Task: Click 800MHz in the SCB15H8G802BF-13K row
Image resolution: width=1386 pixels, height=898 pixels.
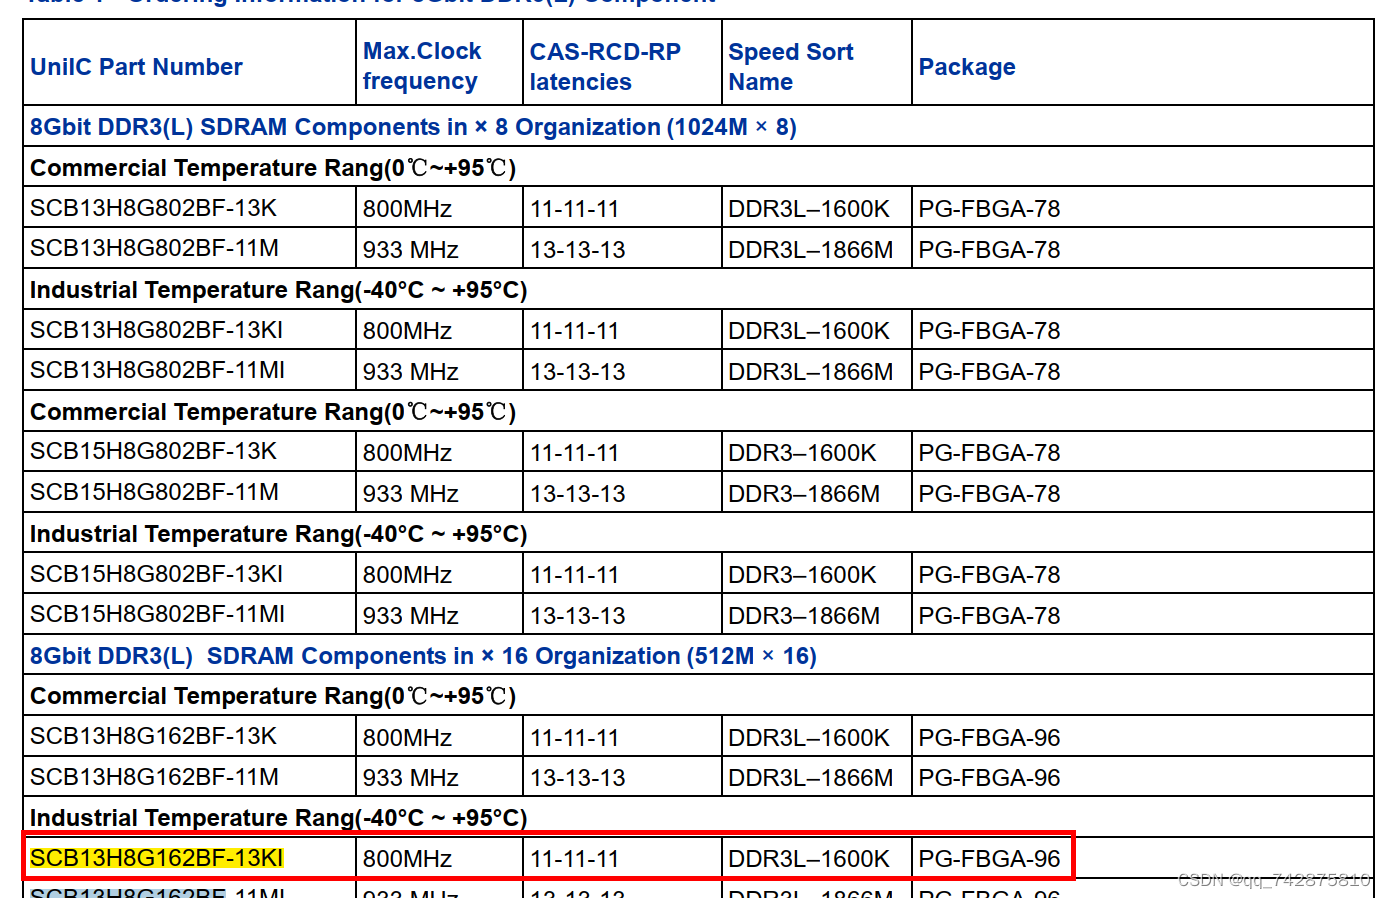Action: [407, 453]
